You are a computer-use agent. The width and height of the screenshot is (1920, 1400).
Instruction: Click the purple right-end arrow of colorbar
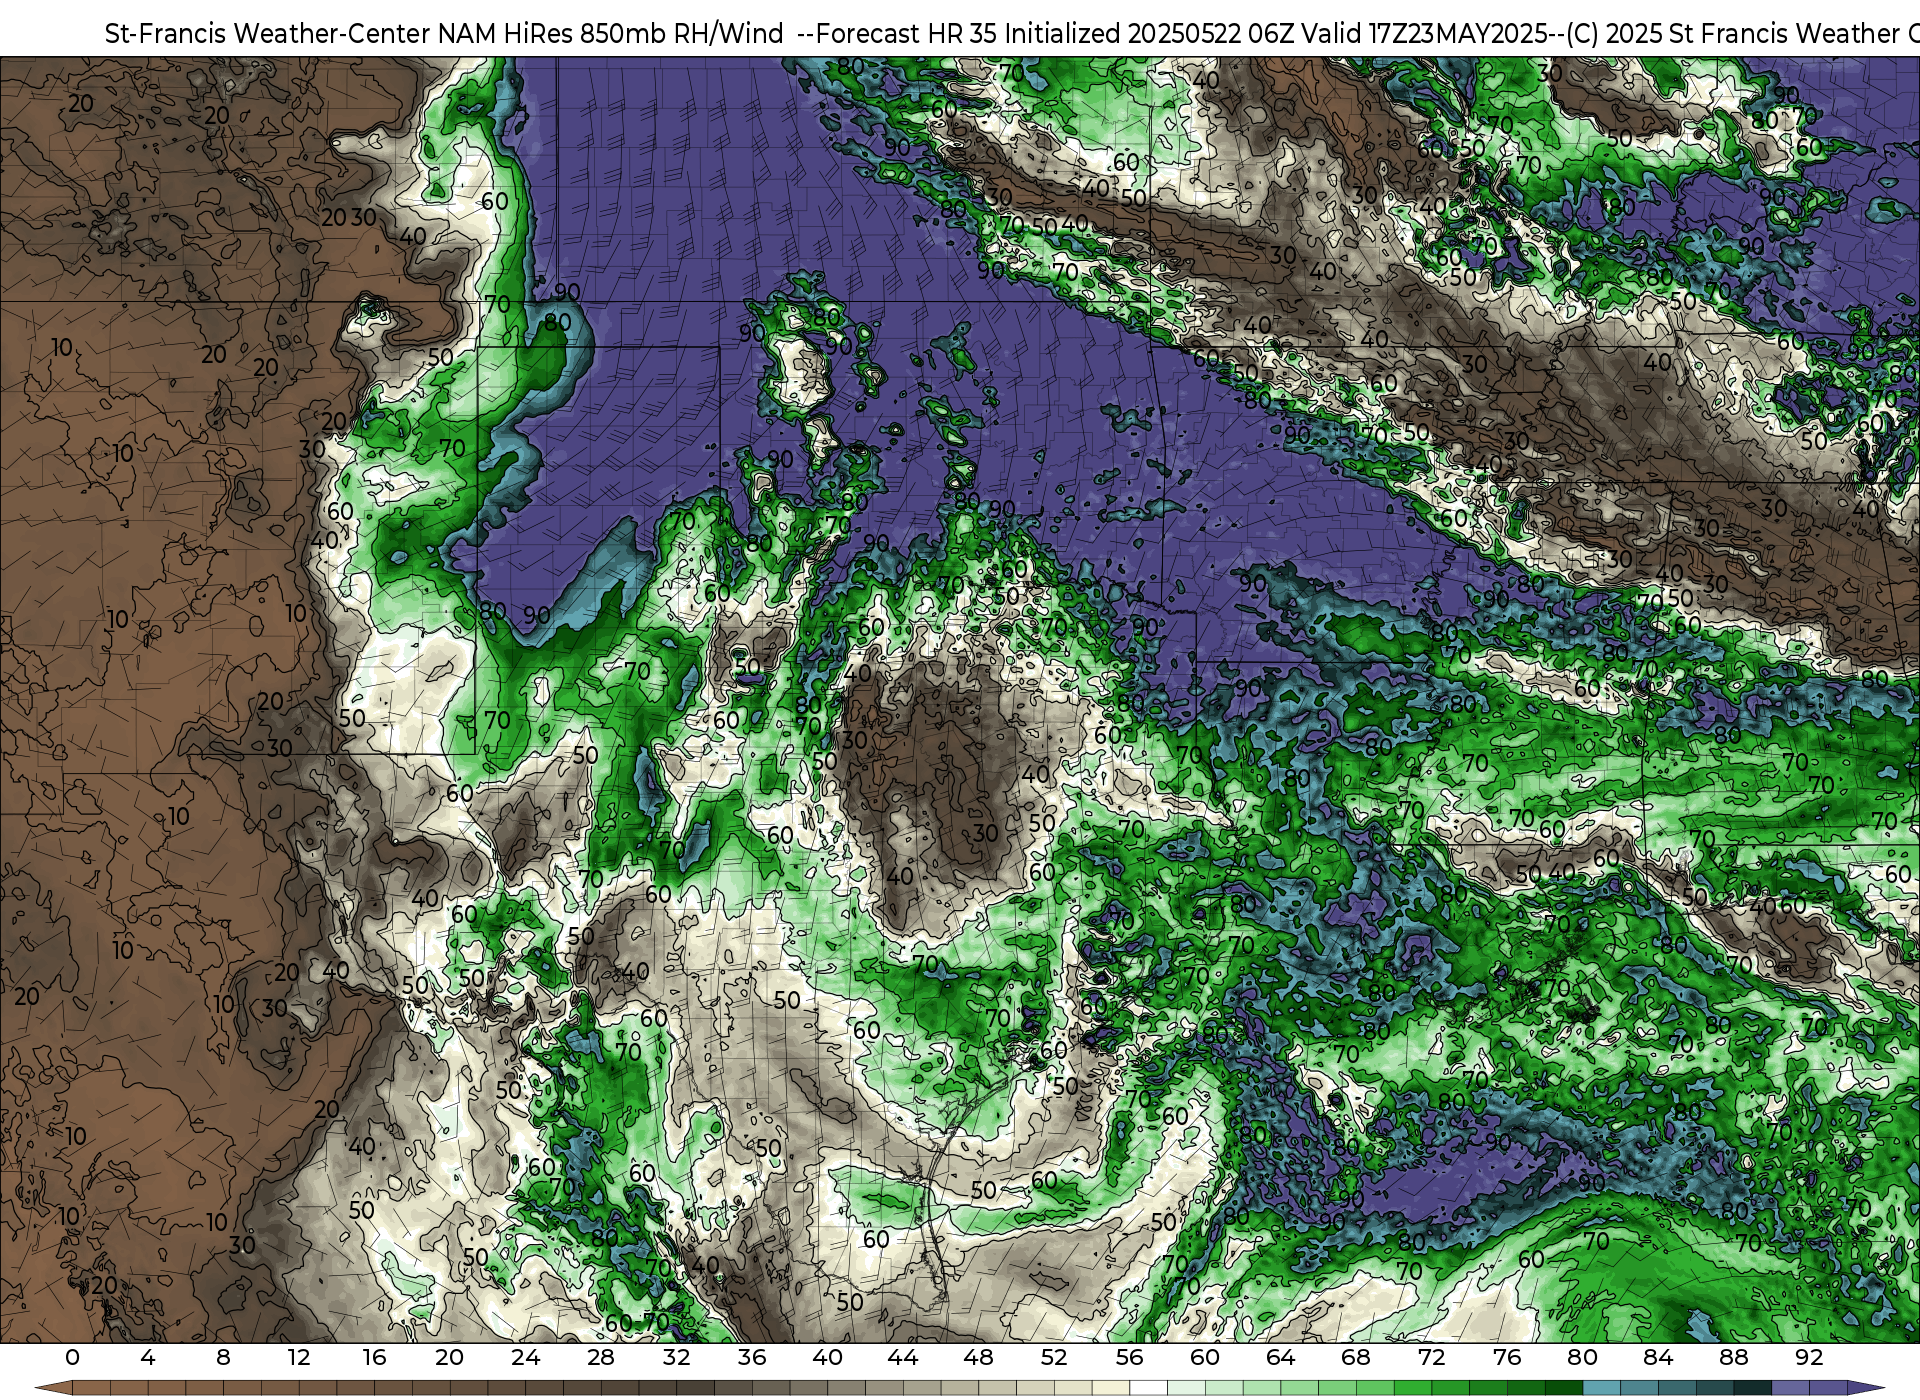click(x=1865, y=1388)
